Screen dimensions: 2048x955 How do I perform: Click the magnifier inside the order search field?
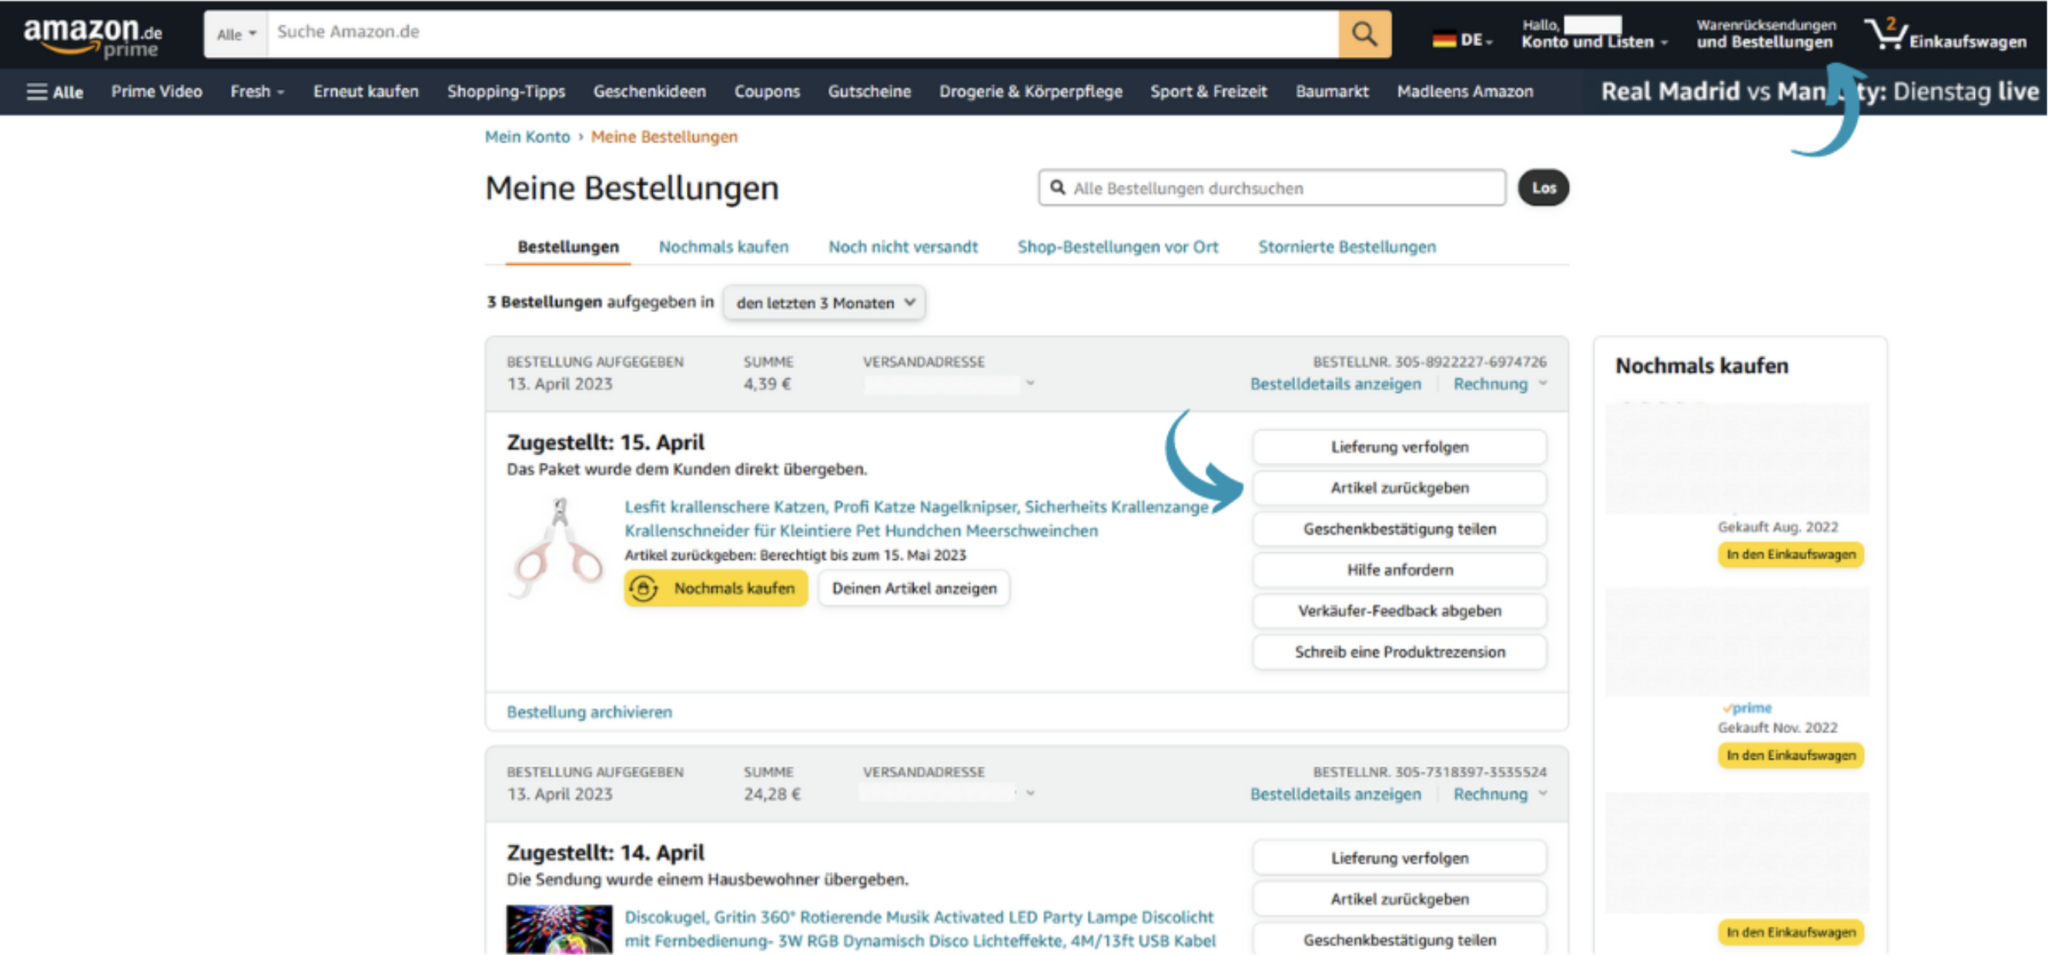(1059, 188)
